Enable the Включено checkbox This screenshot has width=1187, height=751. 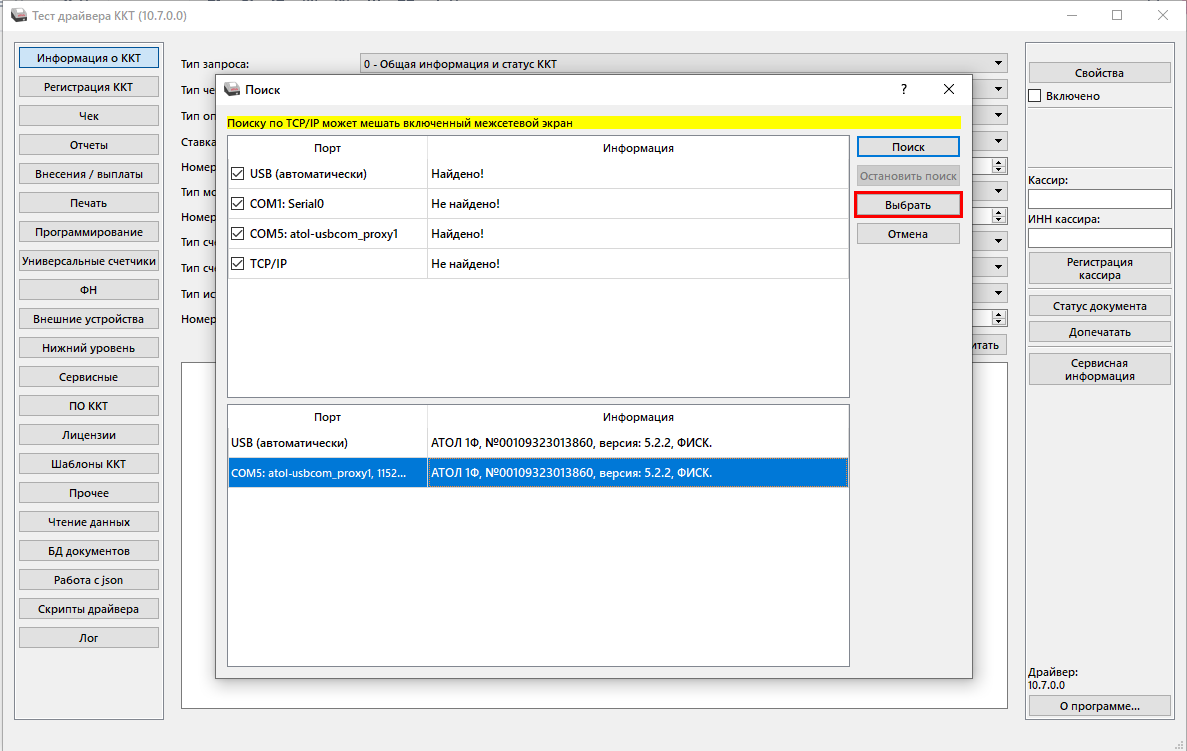1035,96
